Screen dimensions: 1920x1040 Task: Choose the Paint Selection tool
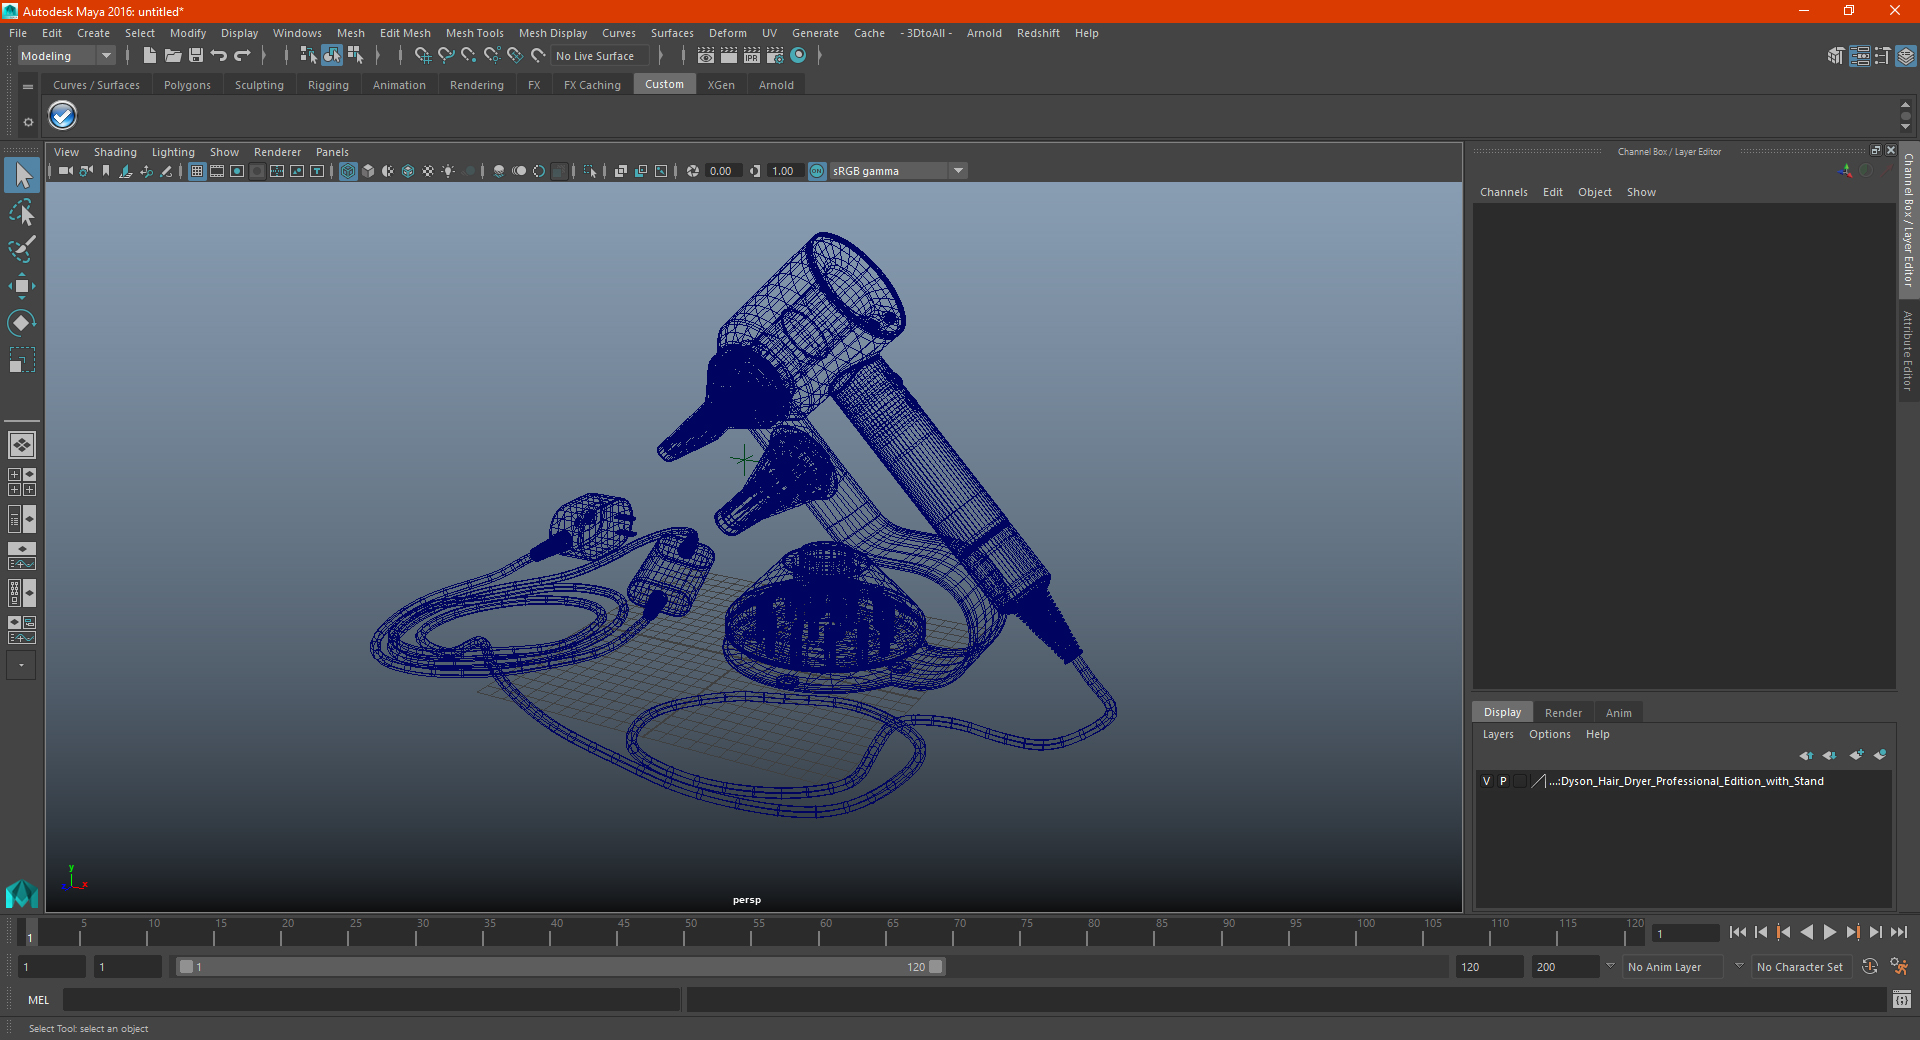(22, 249)
